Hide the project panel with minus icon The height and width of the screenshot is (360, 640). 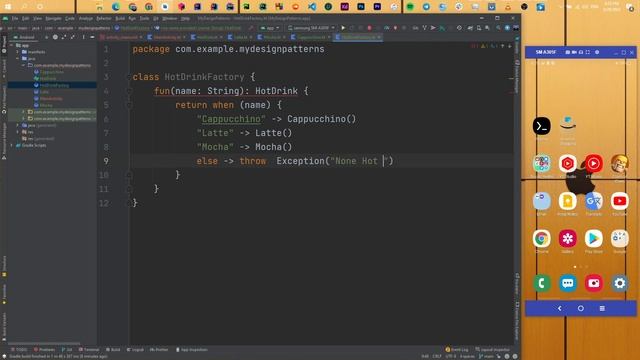[92, 37]
